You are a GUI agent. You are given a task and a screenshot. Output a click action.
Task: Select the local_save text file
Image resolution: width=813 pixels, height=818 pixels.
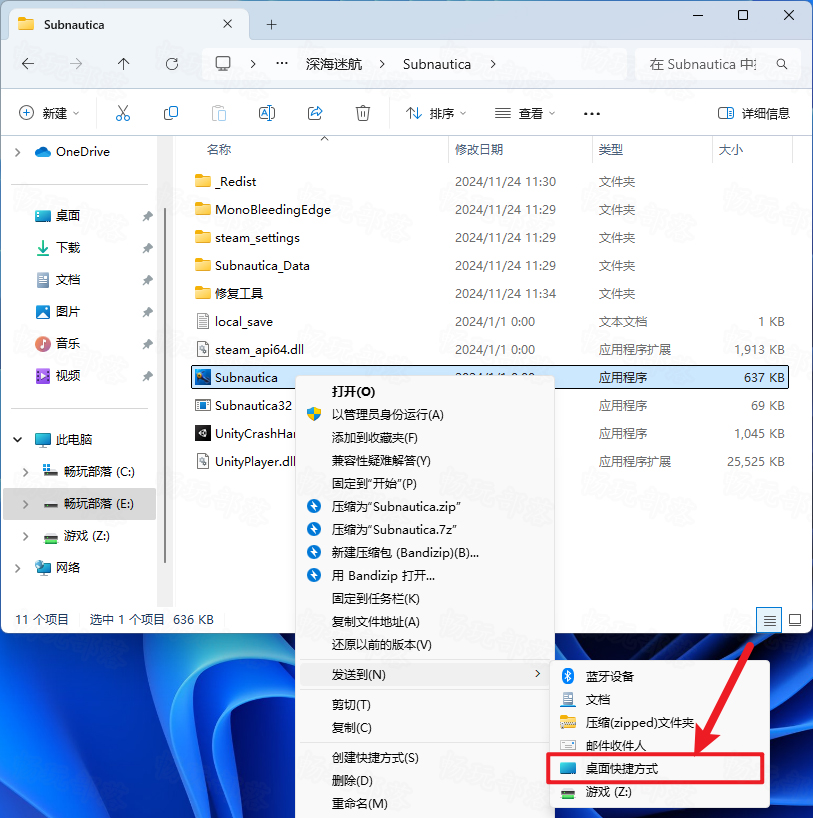490,322
